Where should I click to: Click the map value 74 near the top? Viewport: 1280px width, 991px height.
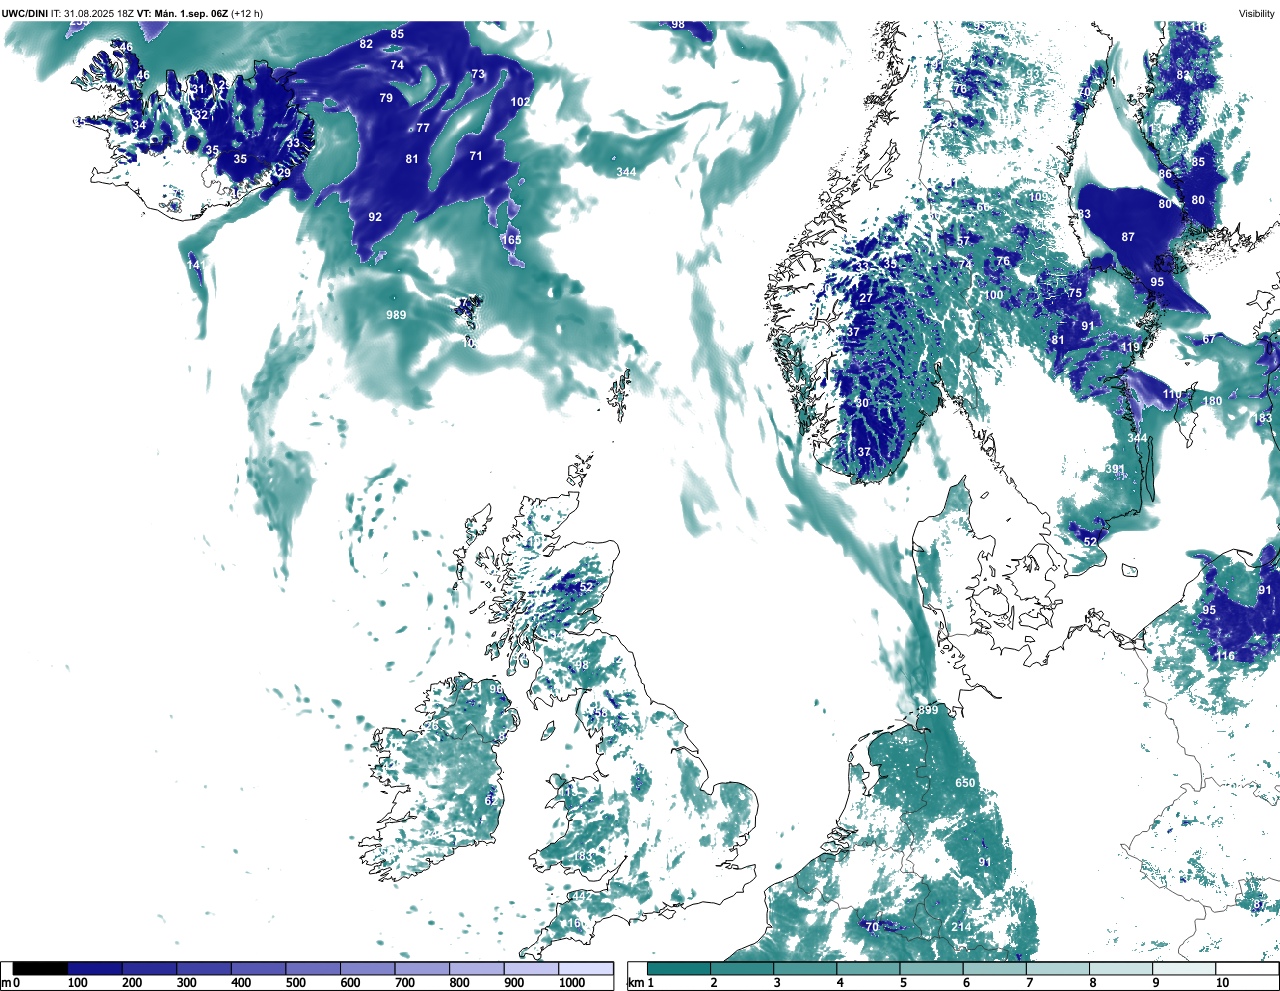point(397,65)
